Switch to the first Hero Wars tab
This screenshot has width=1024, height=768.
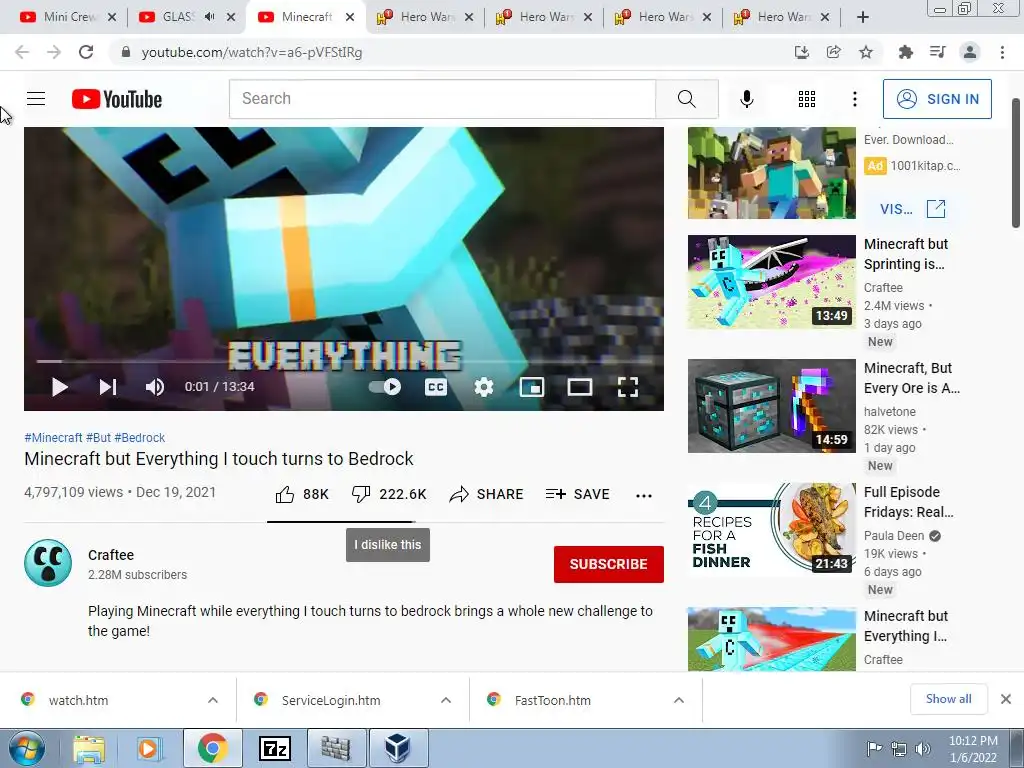tap(426, 17)
